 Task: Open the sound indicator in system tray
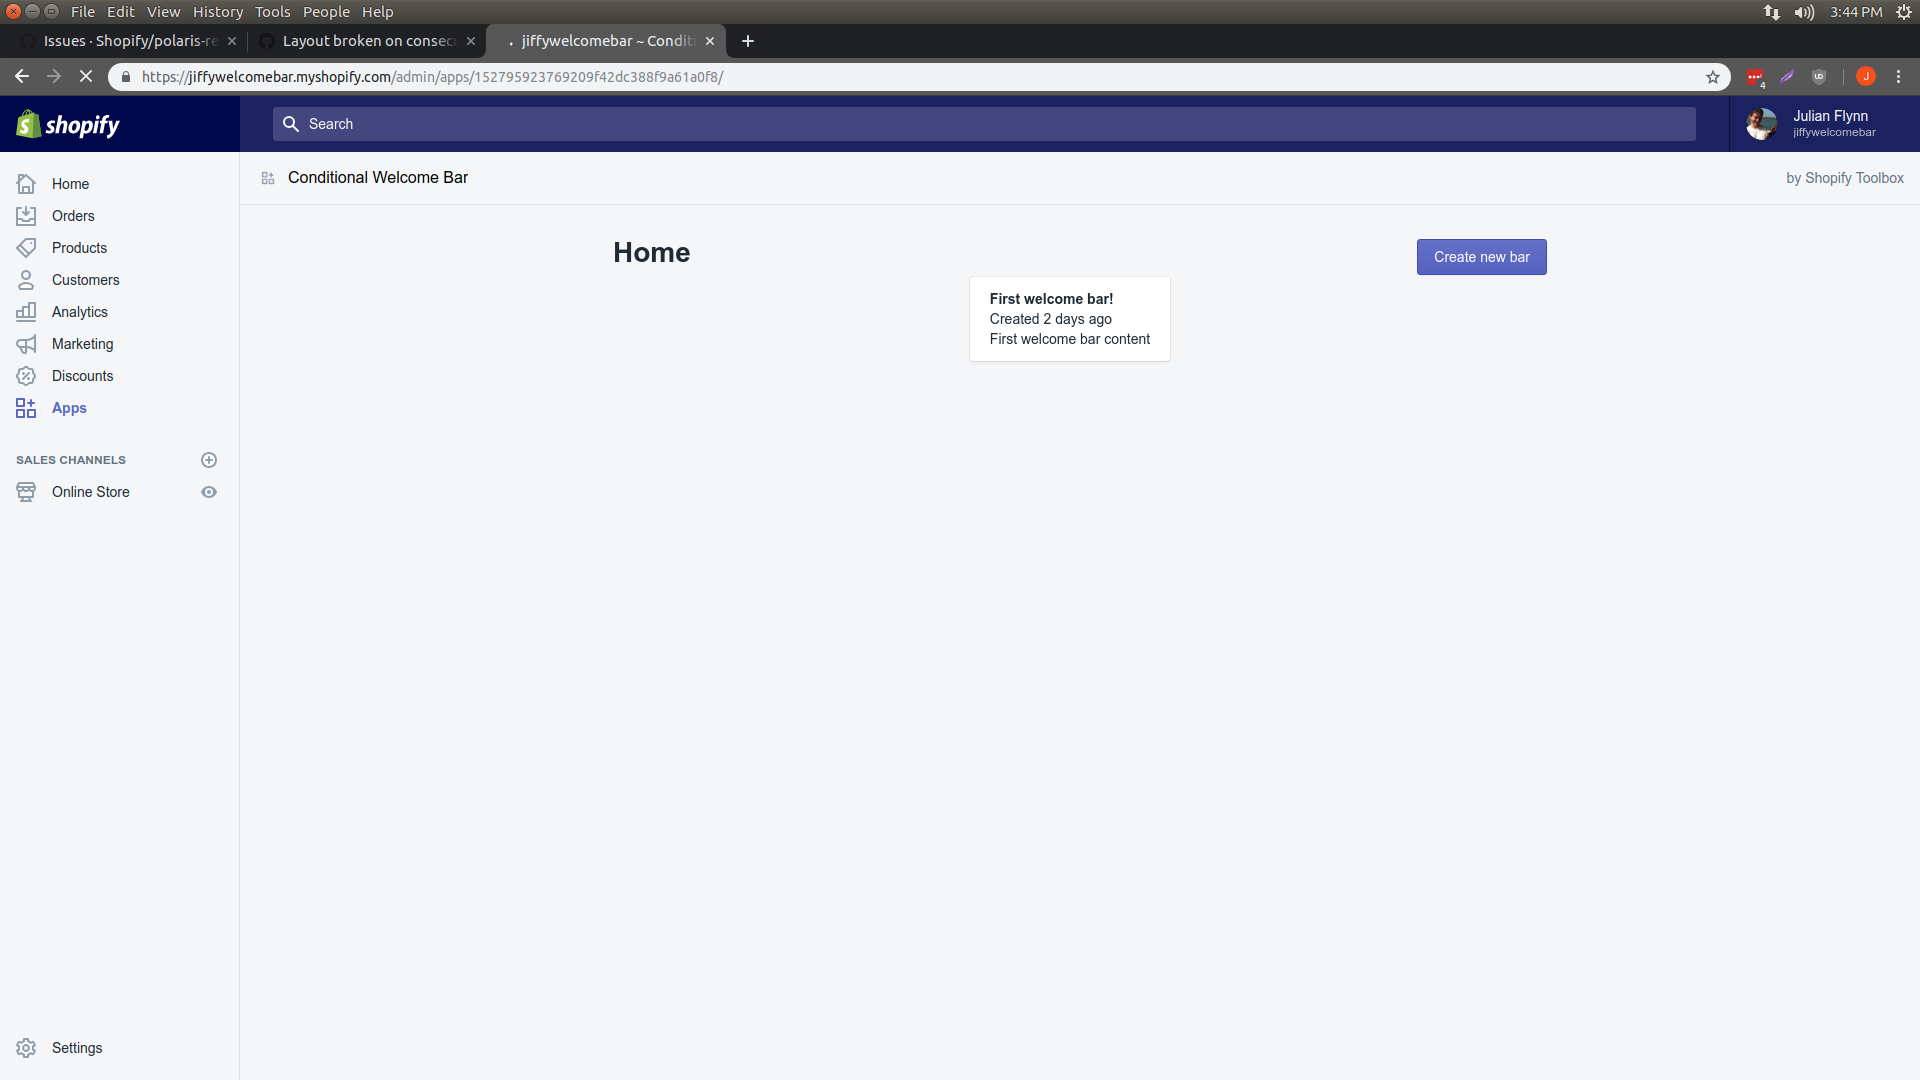[1804, 12]
